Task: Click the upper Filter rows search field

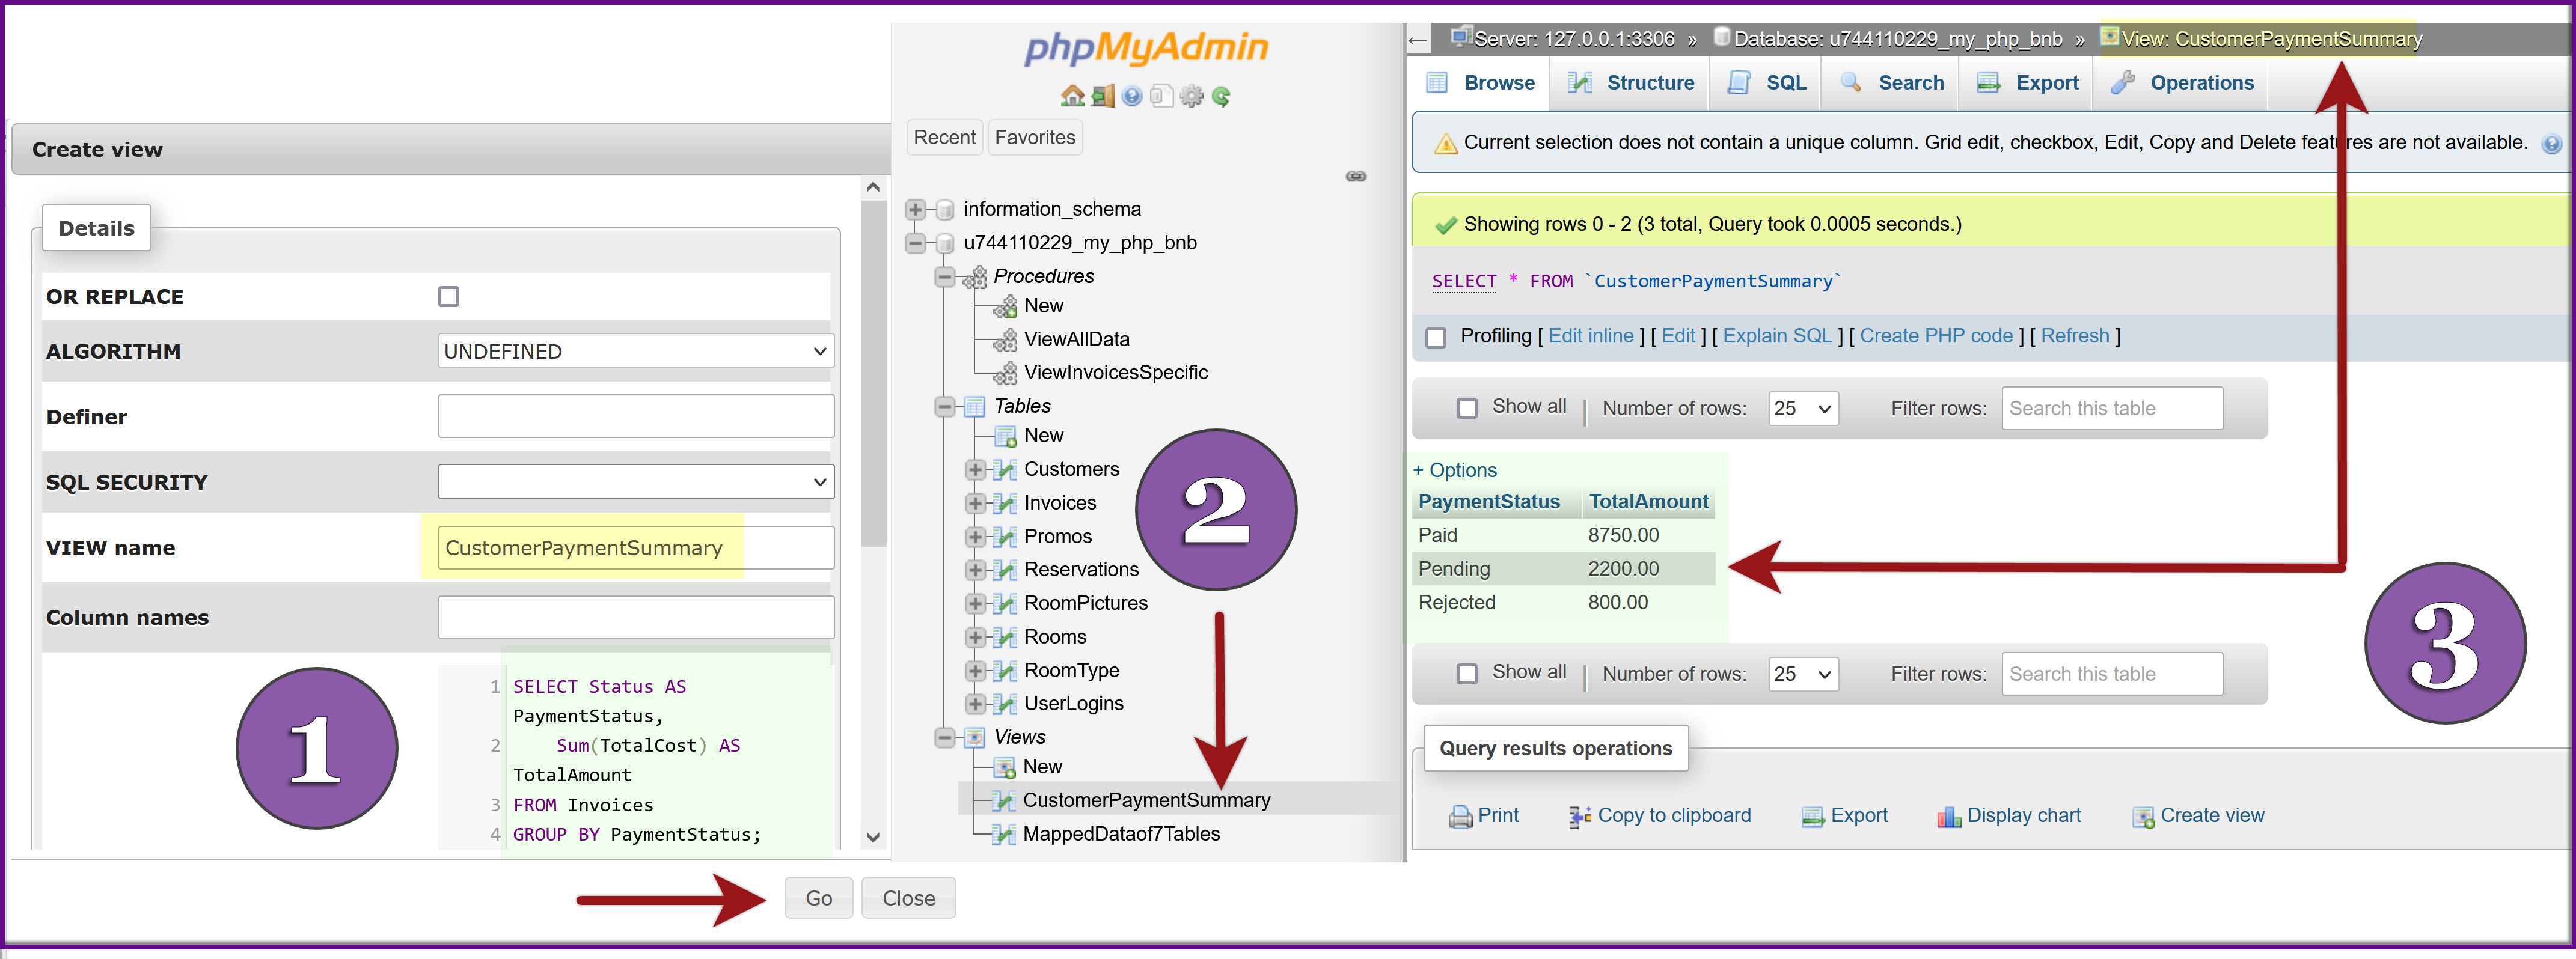Action: pos(2111,408)
